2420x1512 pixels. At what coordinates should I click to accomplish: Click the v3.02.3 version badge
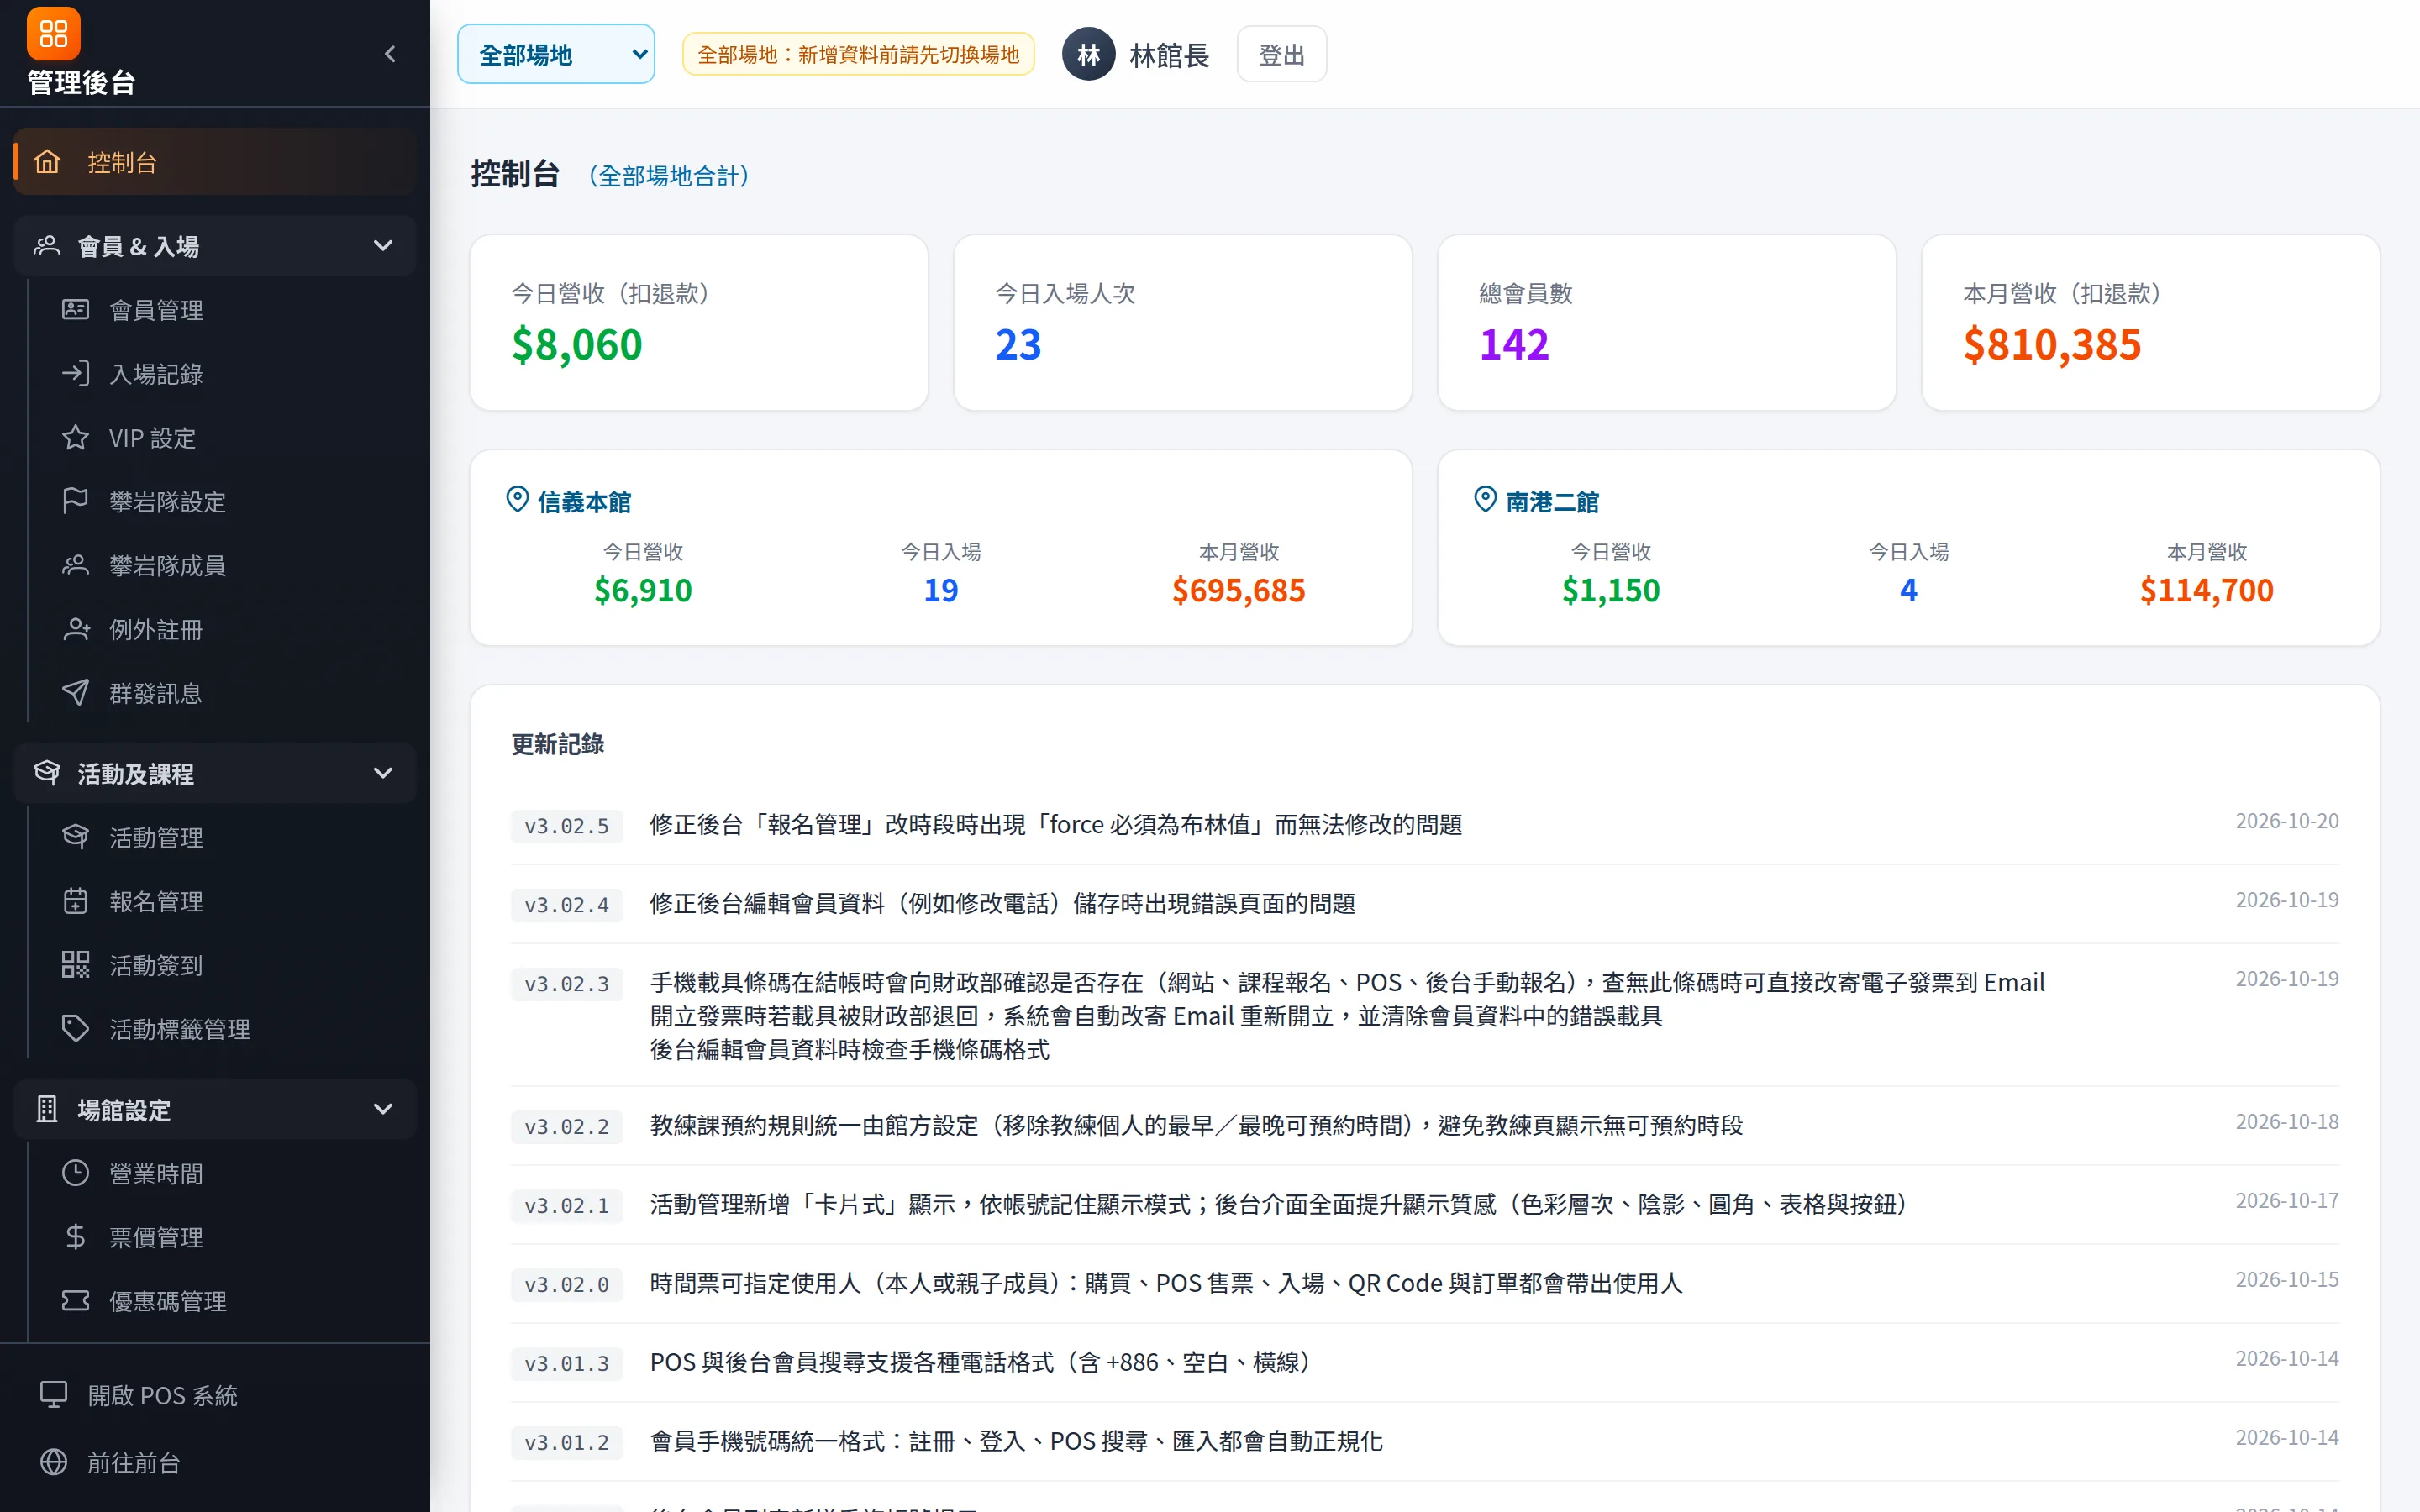567,984
